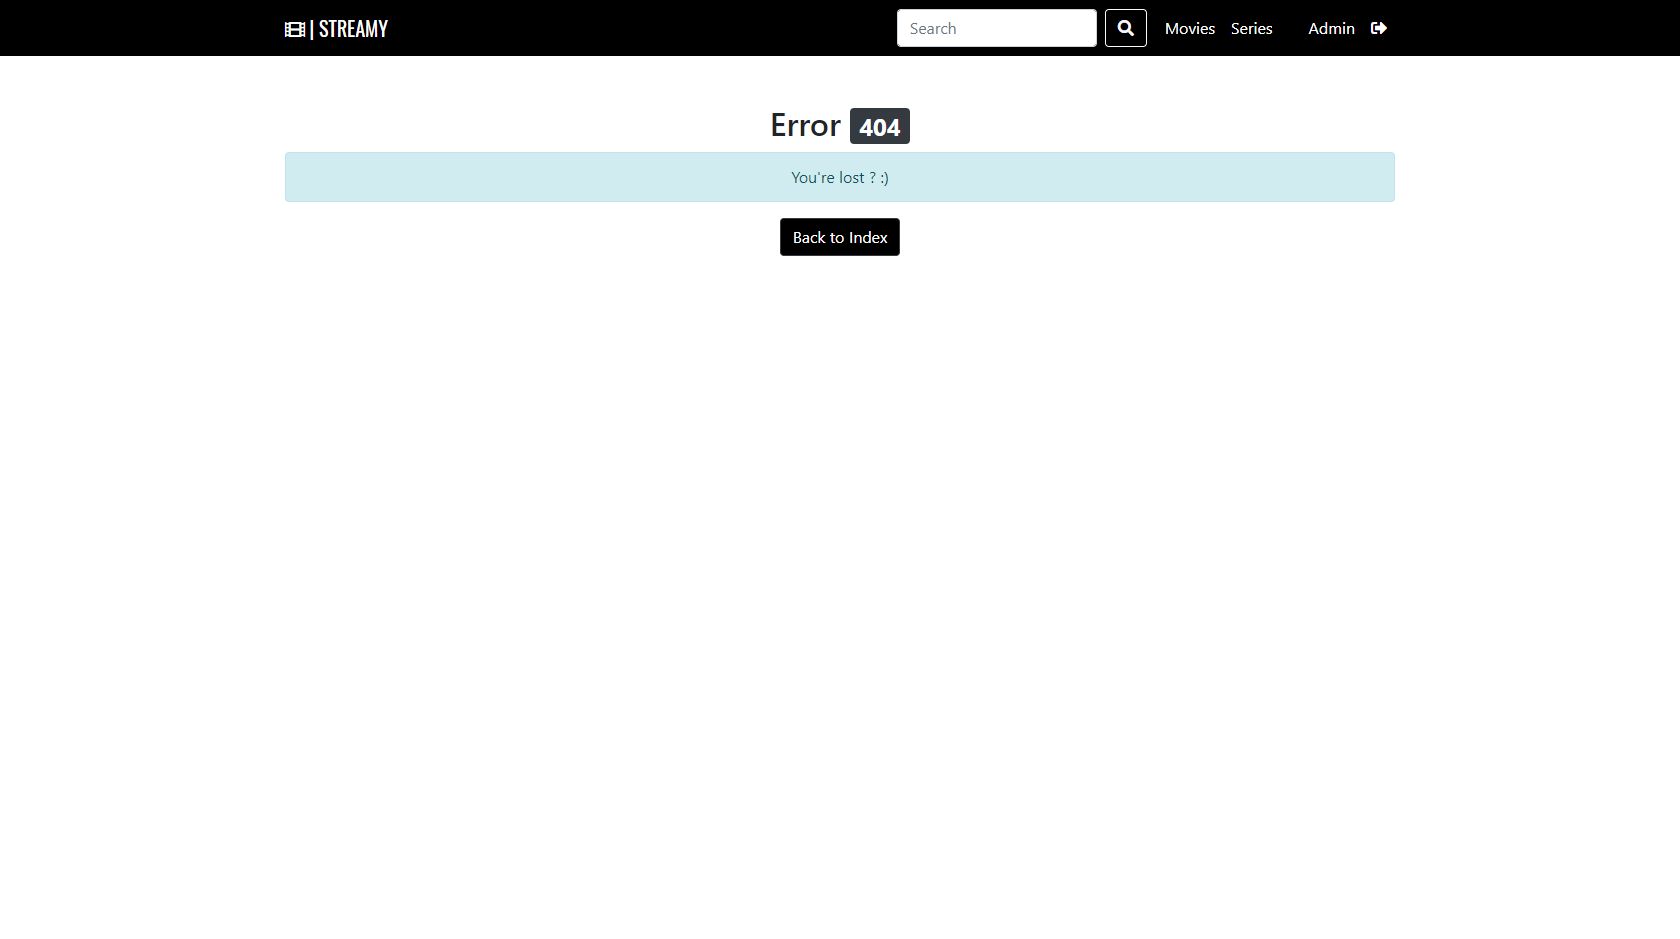Click the magnifier search button

1125,28
